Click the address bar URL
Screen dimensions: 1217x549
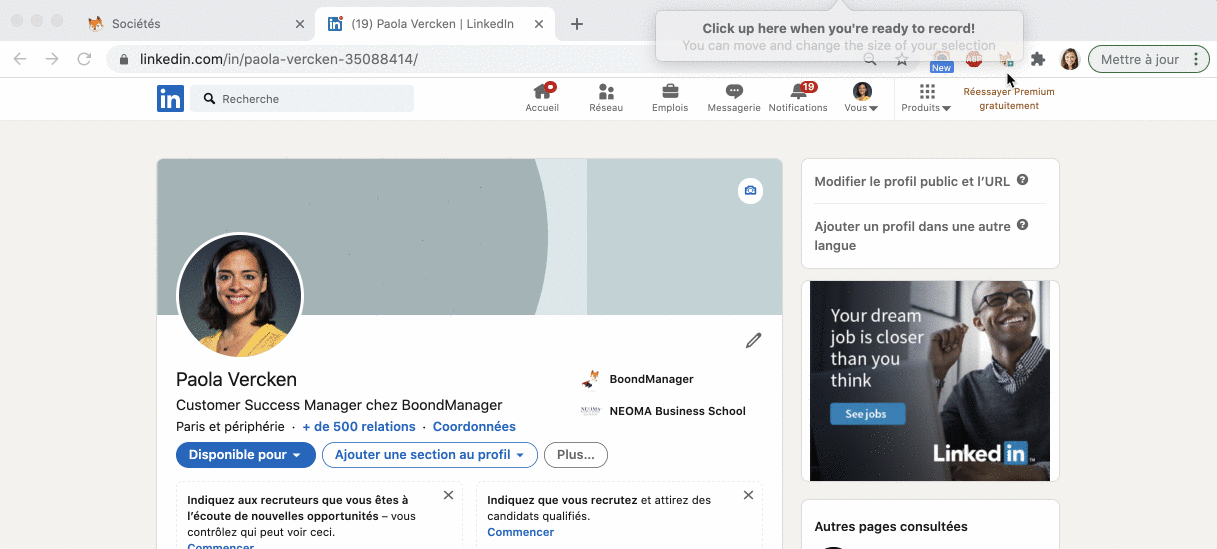coord(279,59)
